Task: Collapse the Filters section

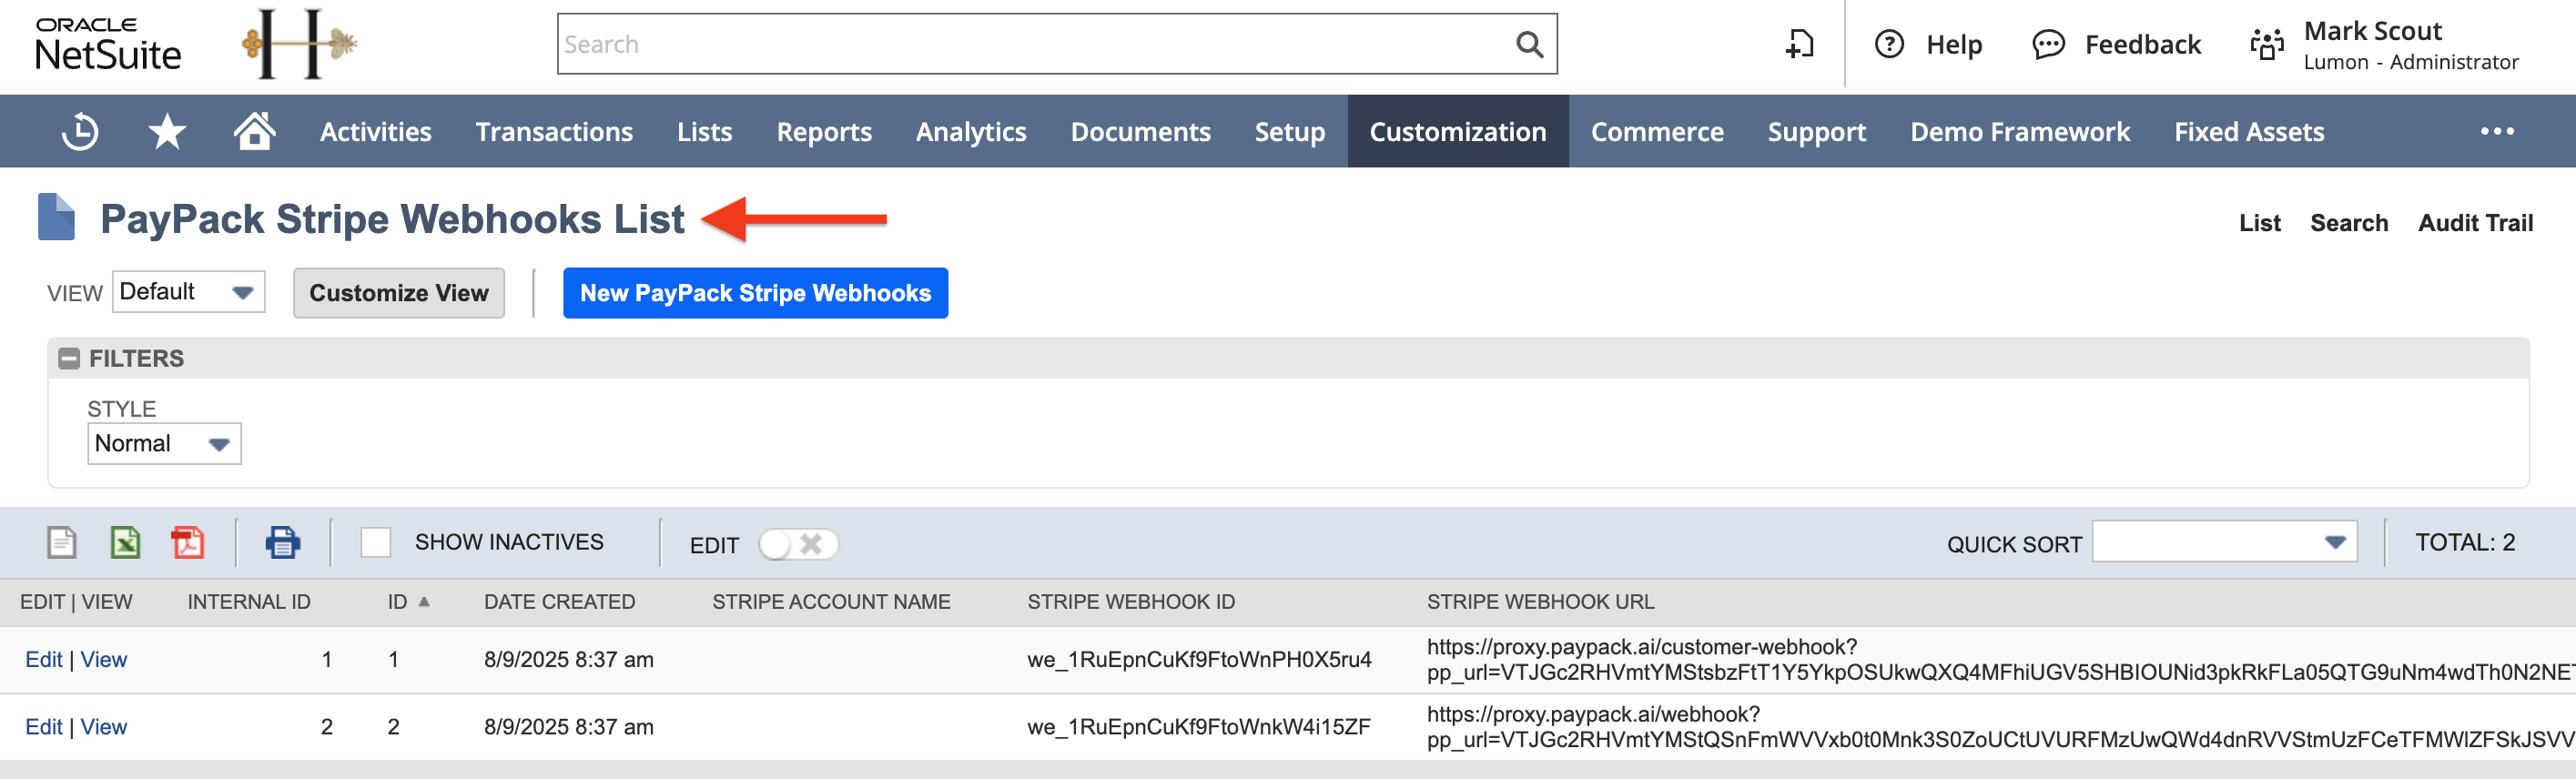Action: 69,359
